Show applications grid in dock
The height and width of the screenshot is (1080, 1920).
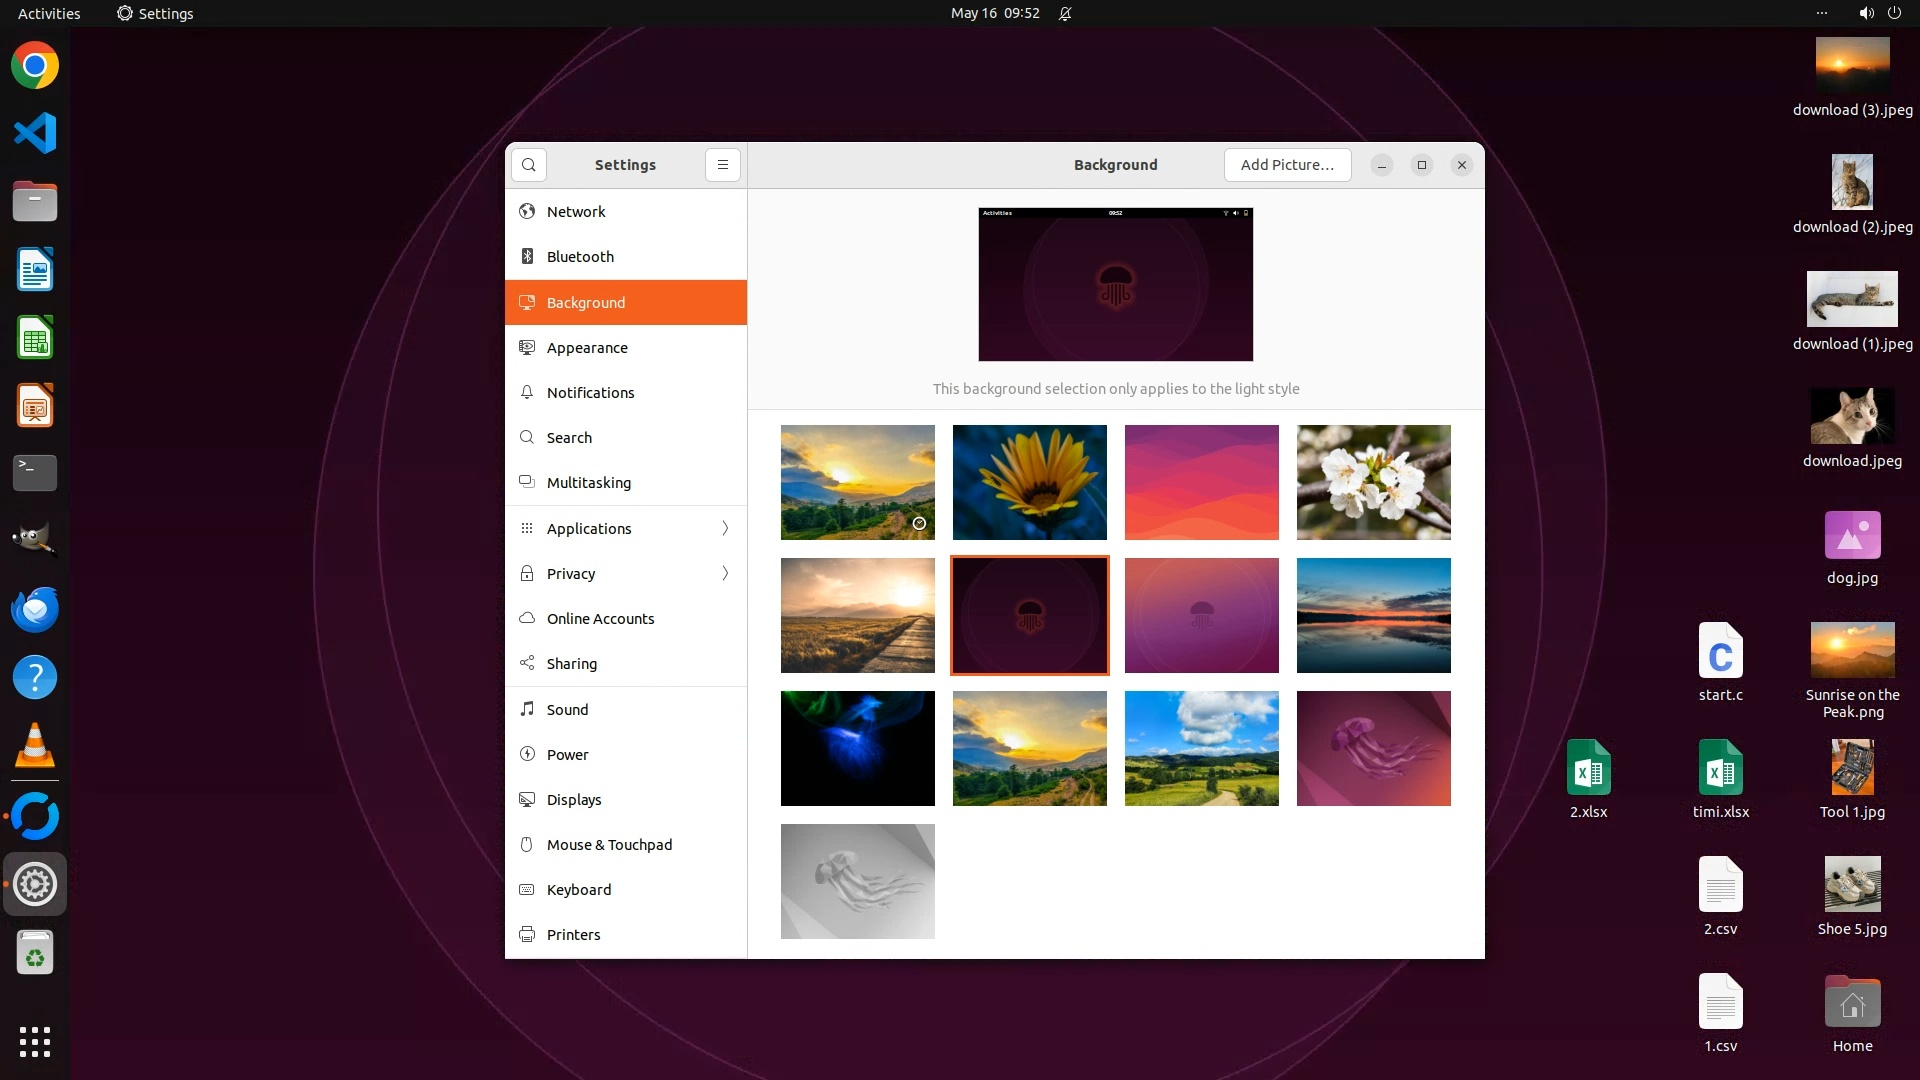(35, 1042)
